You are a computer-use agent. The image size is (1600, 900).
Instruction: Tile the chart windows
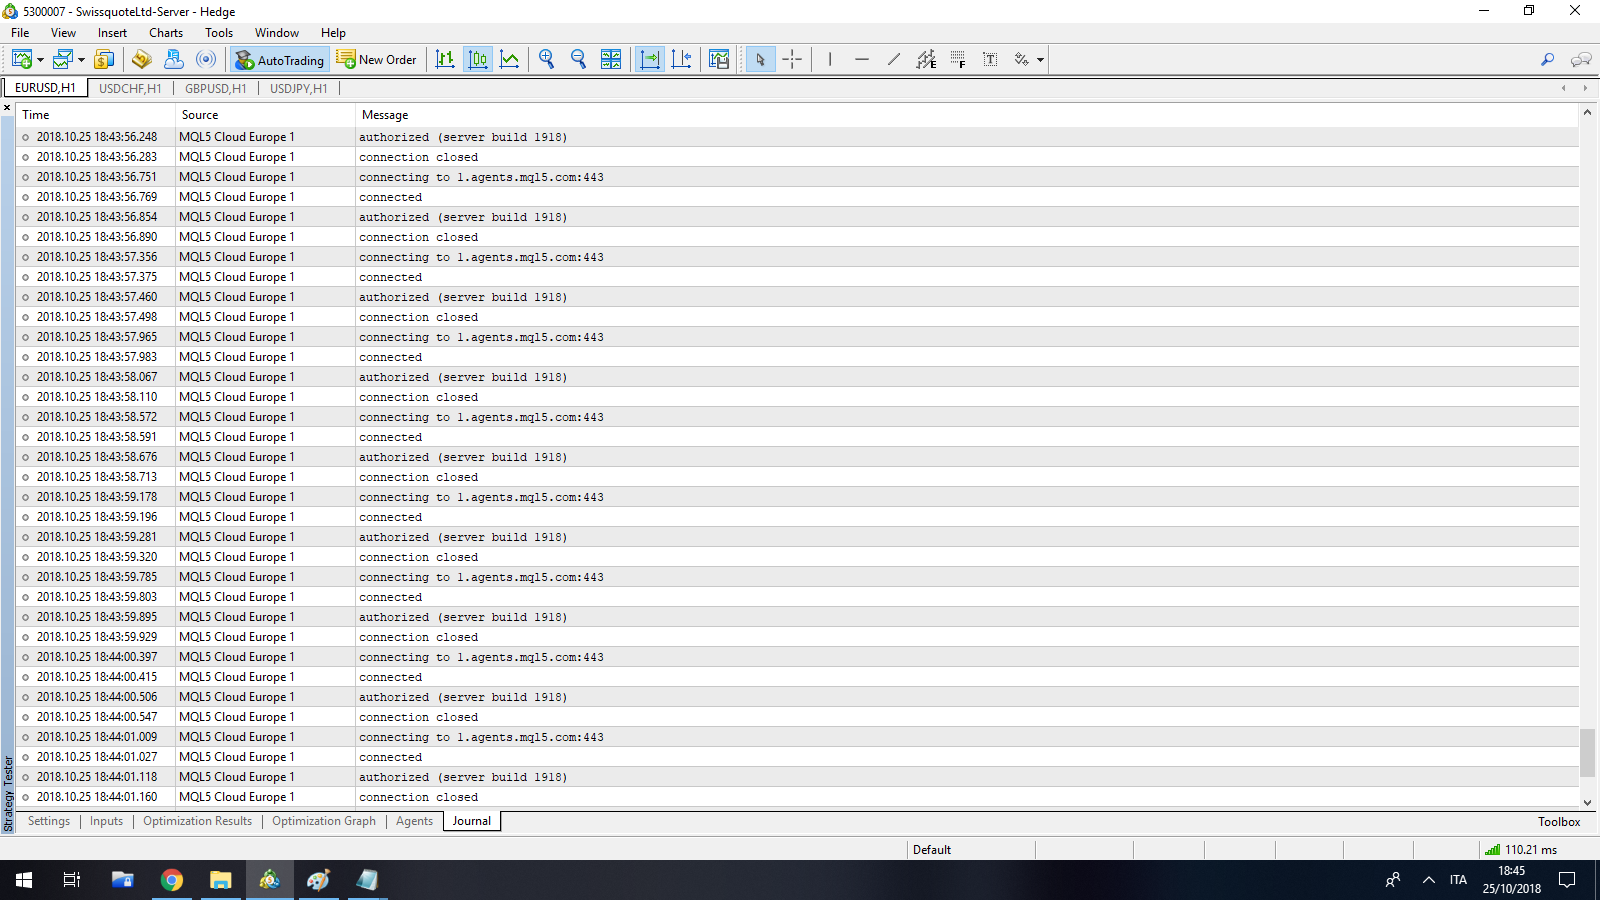pyautogui.click(x=611, y=60)
